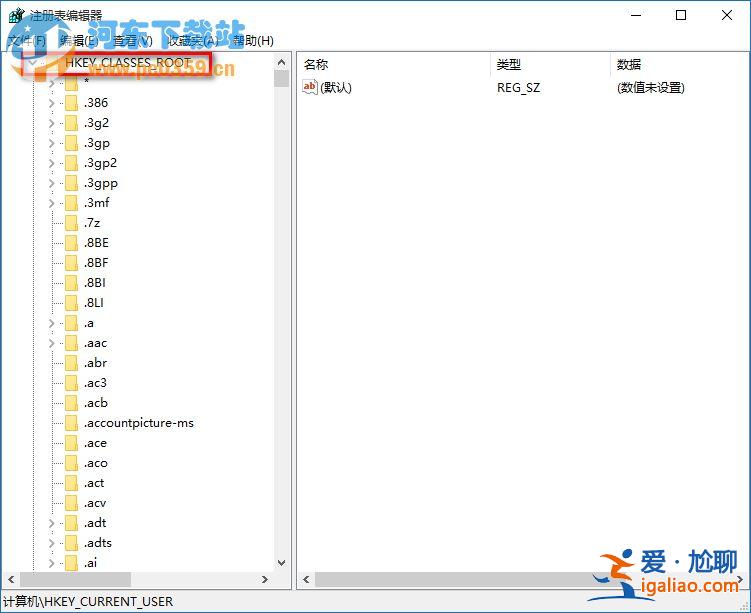Click the .3gp folder icon
Viewport: 751px width, 613px height.
pos(71,143)
